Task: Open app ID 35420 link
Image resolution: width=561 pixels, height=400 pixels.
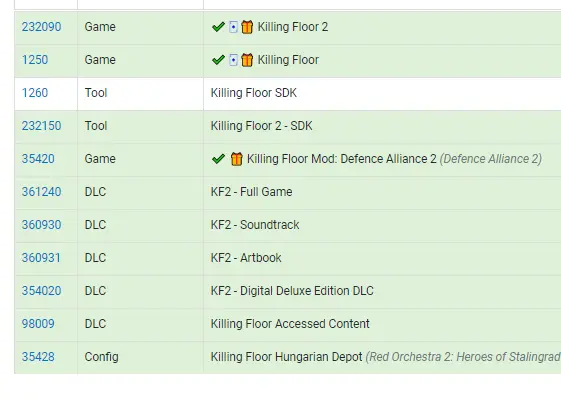Action: [x=38, y=158]
